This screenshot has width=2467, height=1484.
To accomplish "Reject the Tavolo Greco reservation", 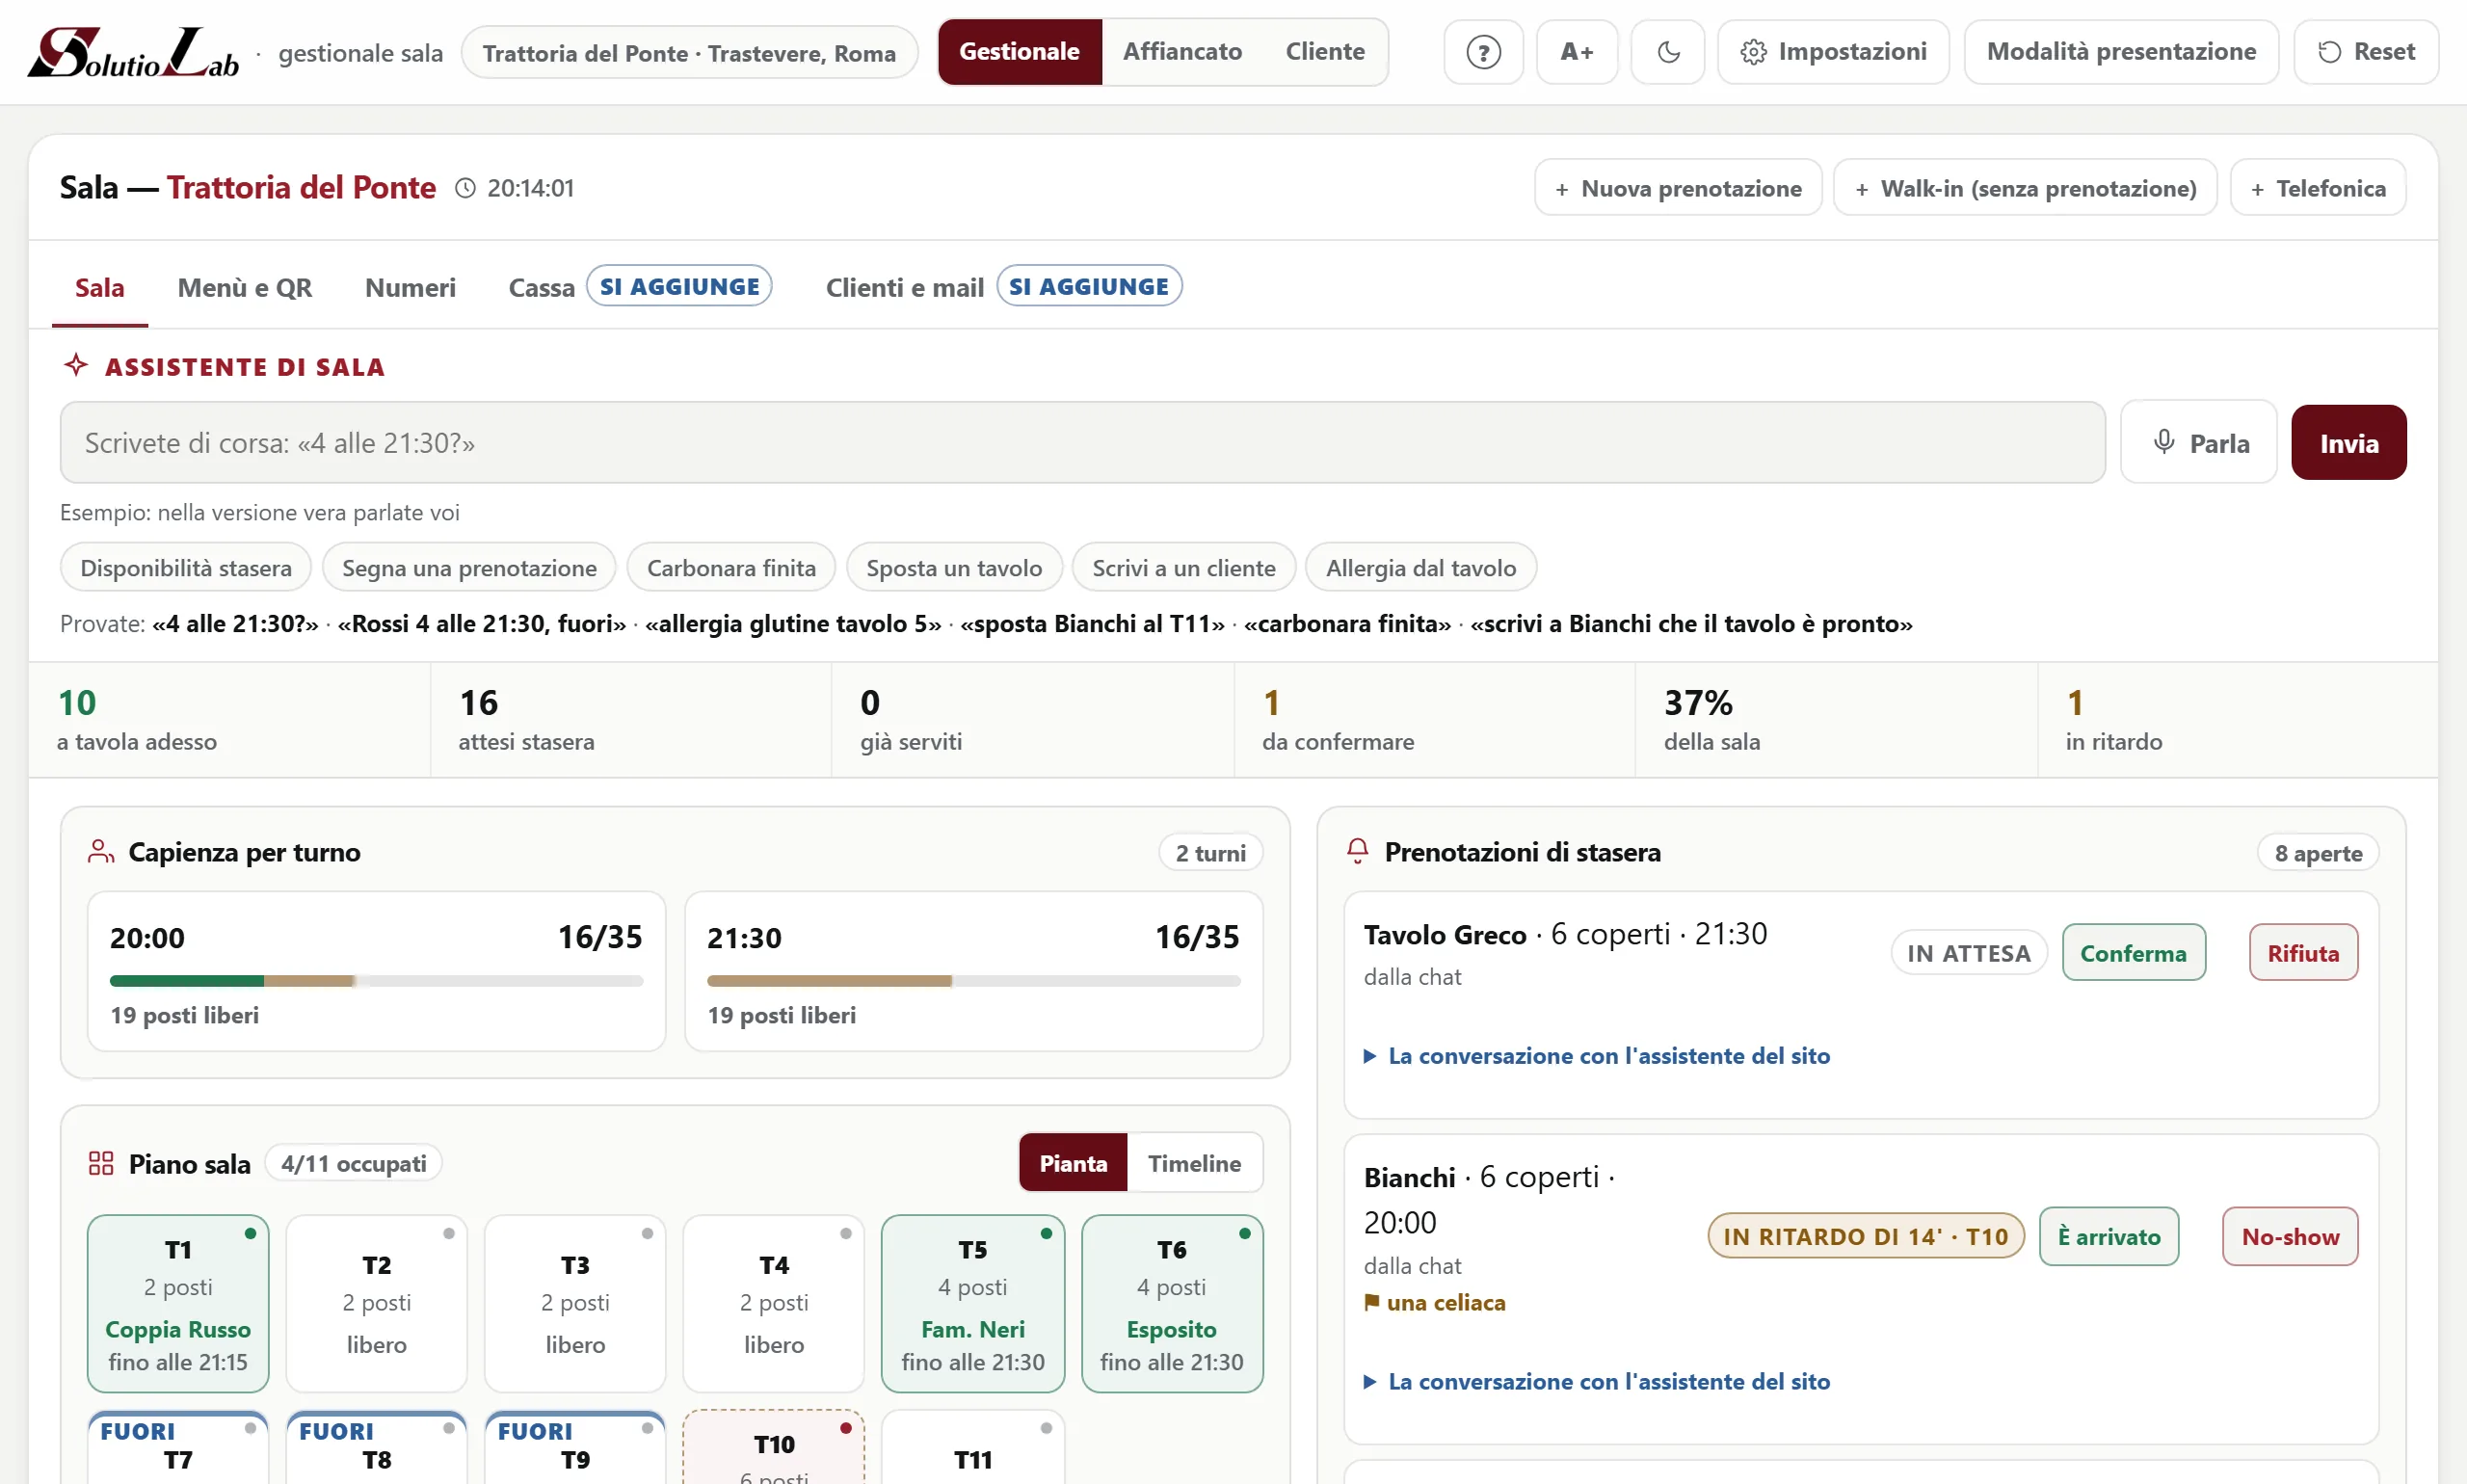I will [x=2303, y=953].
